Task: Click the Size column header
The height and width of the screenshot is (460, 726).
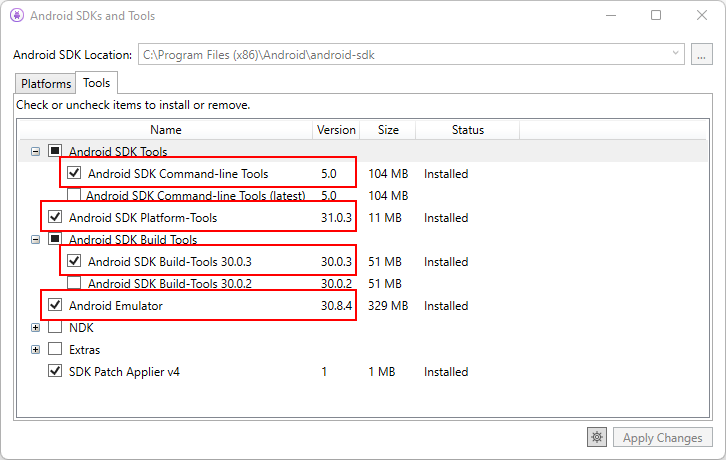Action: coord(388,130)
